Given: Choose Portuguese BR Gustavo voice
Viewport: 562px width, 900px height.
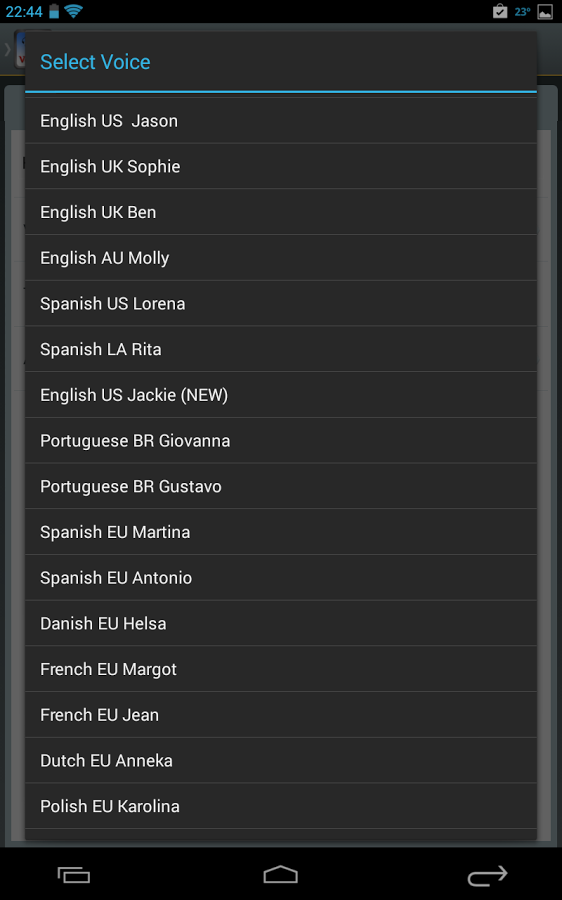Looking at the screenshot, I should coord(281,486).
